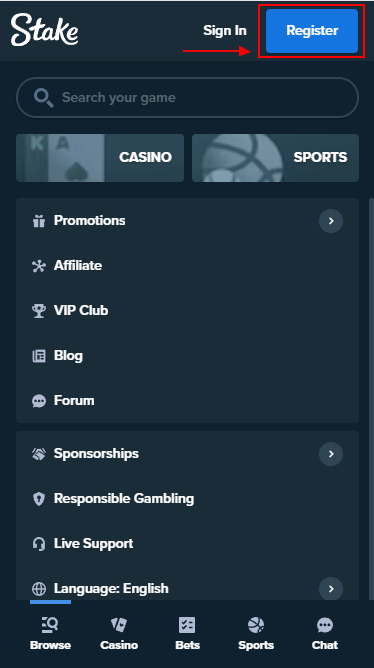Open the Chat tab in bottom bar
Screen dimensions: 374x668
pos(325,633)
